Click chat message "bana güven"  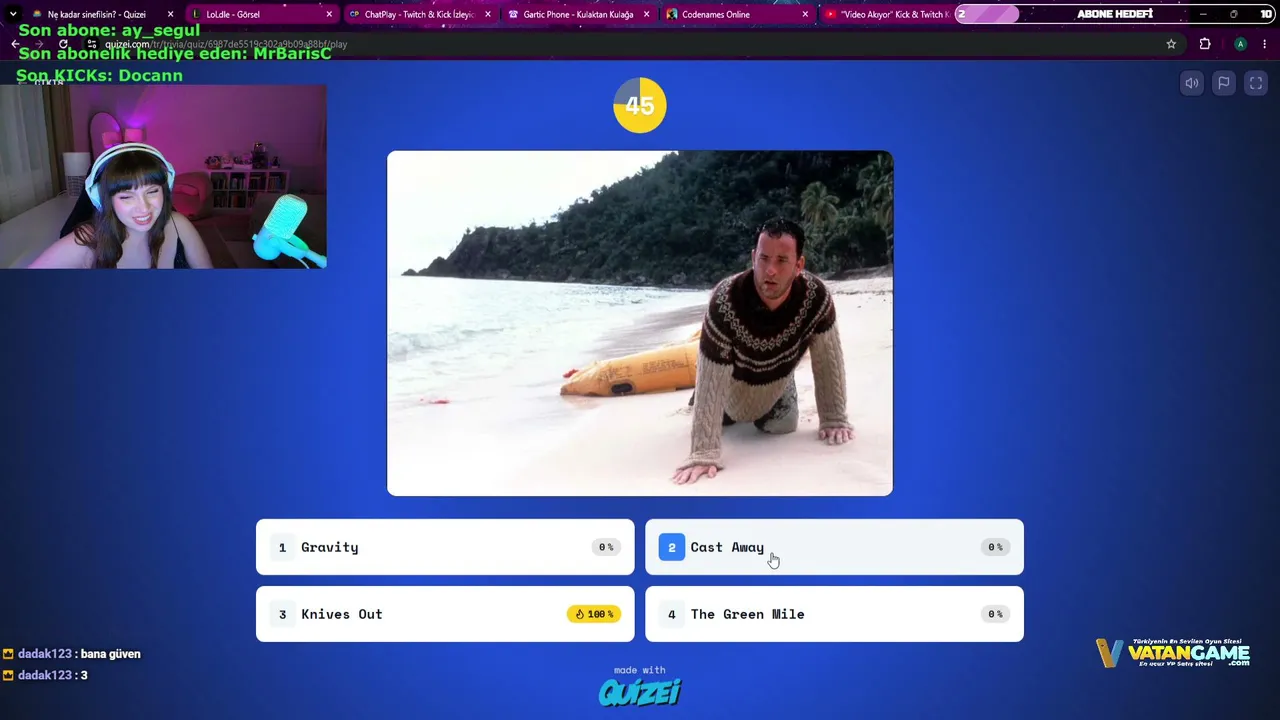[x=111, y=654]
